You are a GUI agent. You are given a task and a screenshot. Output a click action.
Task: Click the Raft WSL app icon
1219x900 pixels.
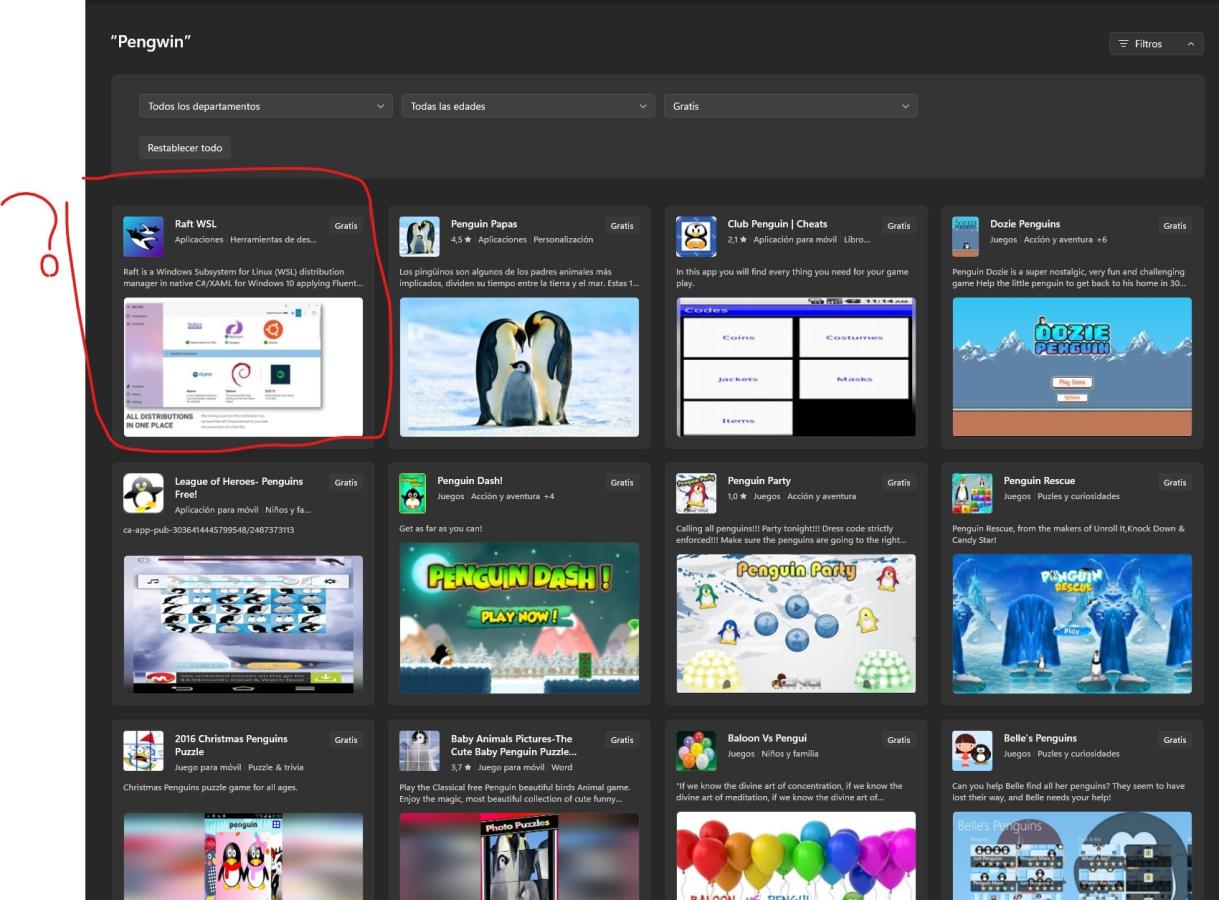143,237
